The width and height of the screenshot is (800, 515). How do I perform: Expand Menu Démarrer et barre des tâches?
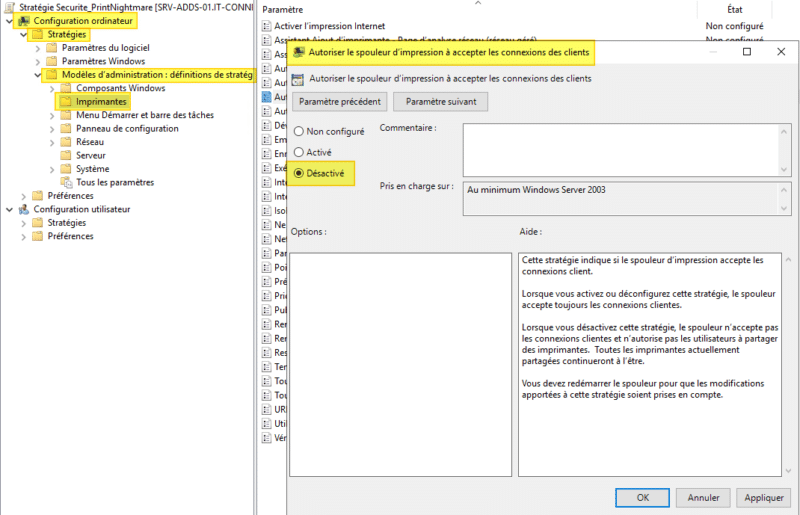point(52,115)
